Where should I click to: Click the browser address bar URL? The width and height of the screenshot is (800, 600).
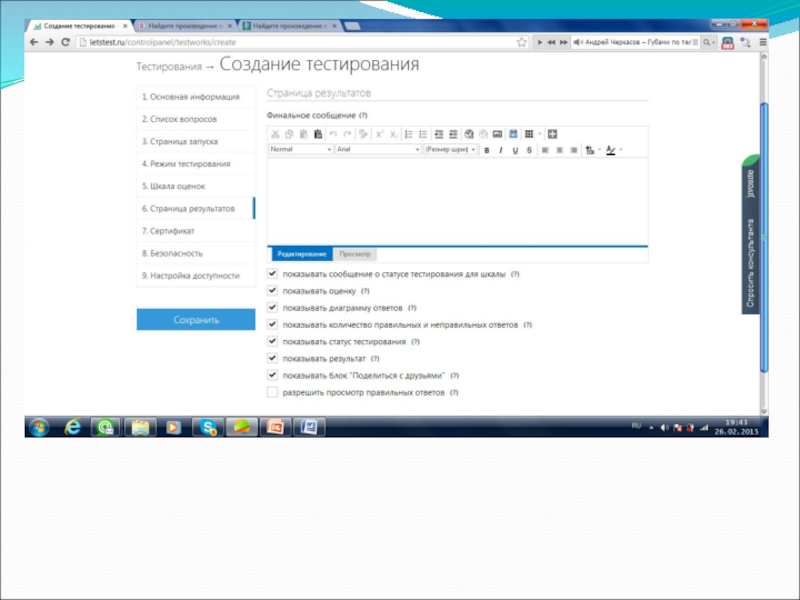[162, 42]
